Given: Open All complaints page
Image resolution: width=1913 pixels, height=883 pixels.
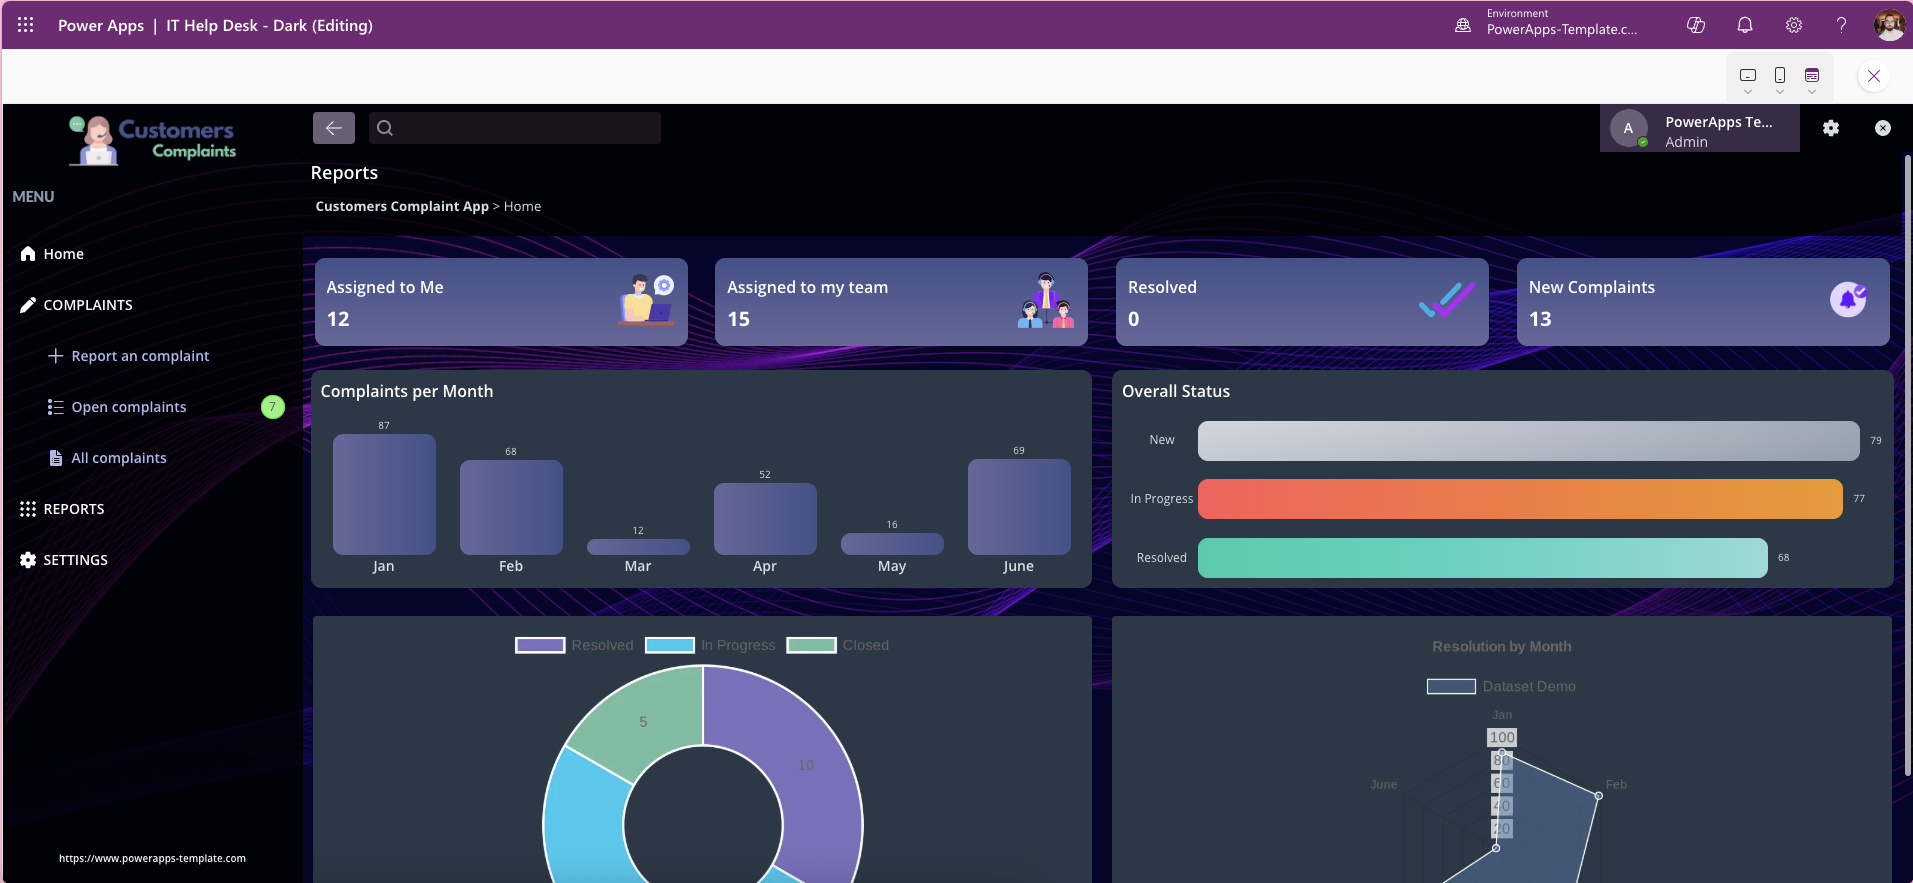Looking at the screenshot, I should pyautogui.click(x=119, y=458).
